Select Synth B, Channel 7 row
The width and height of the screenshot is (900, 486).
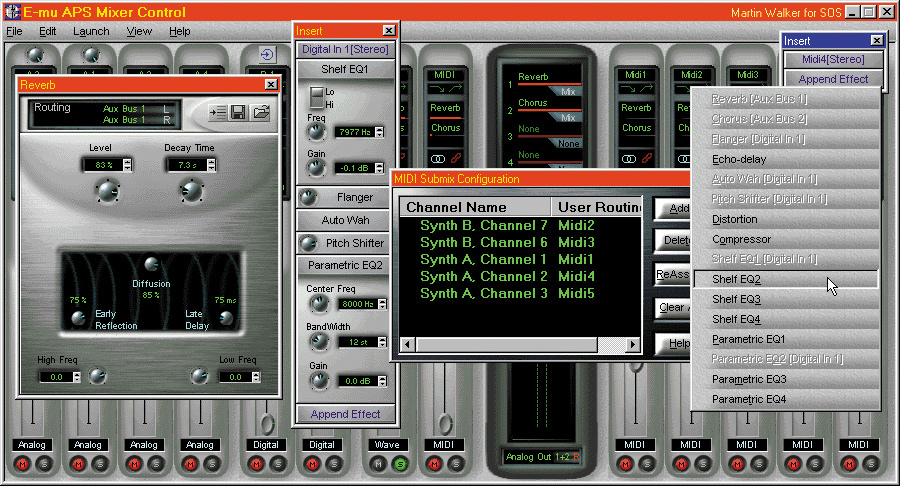484,226
